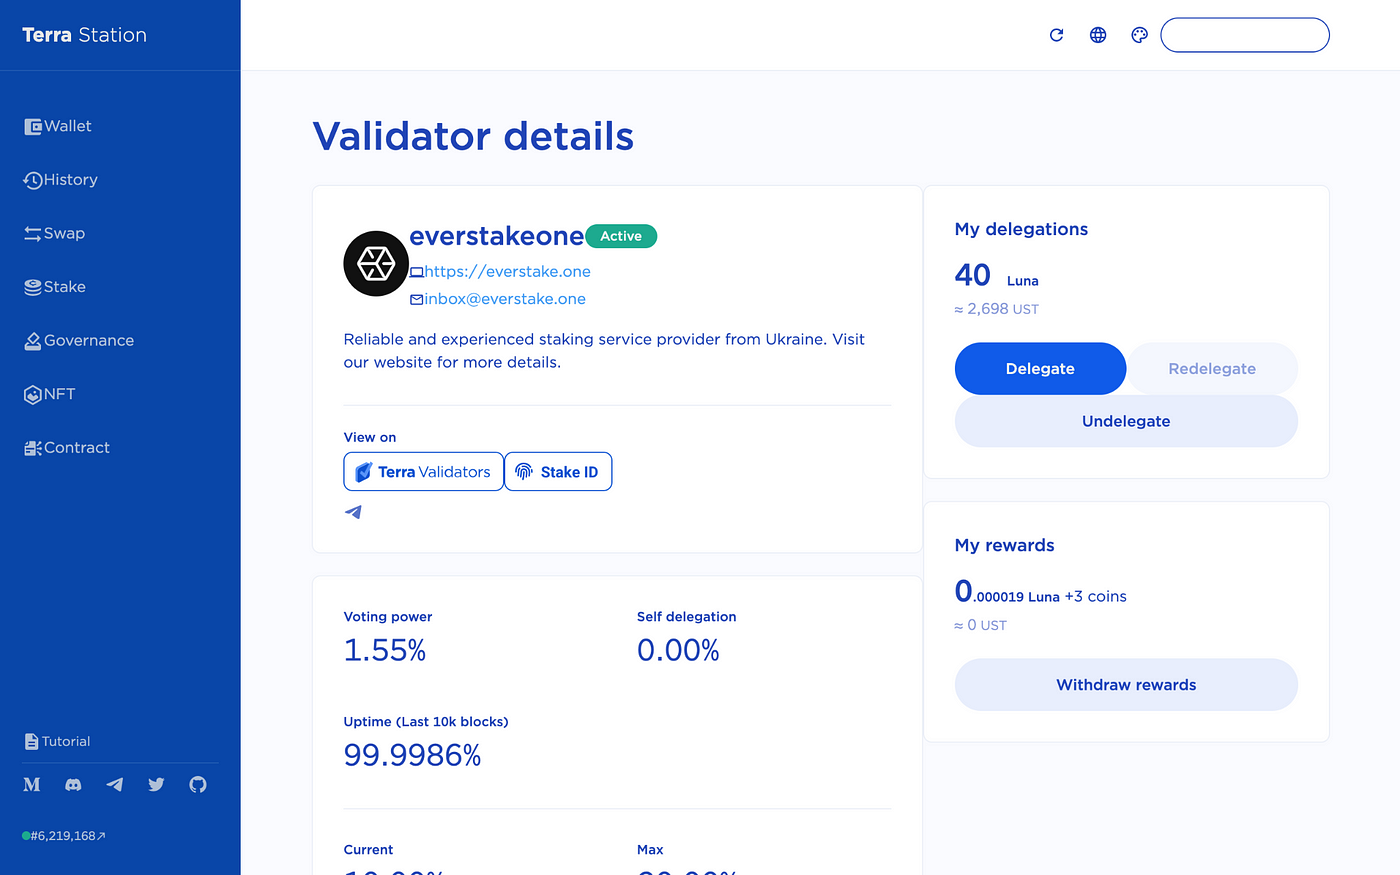Click the everstakeone validator logo
The image size is (1400, 875).
point(376,264)
